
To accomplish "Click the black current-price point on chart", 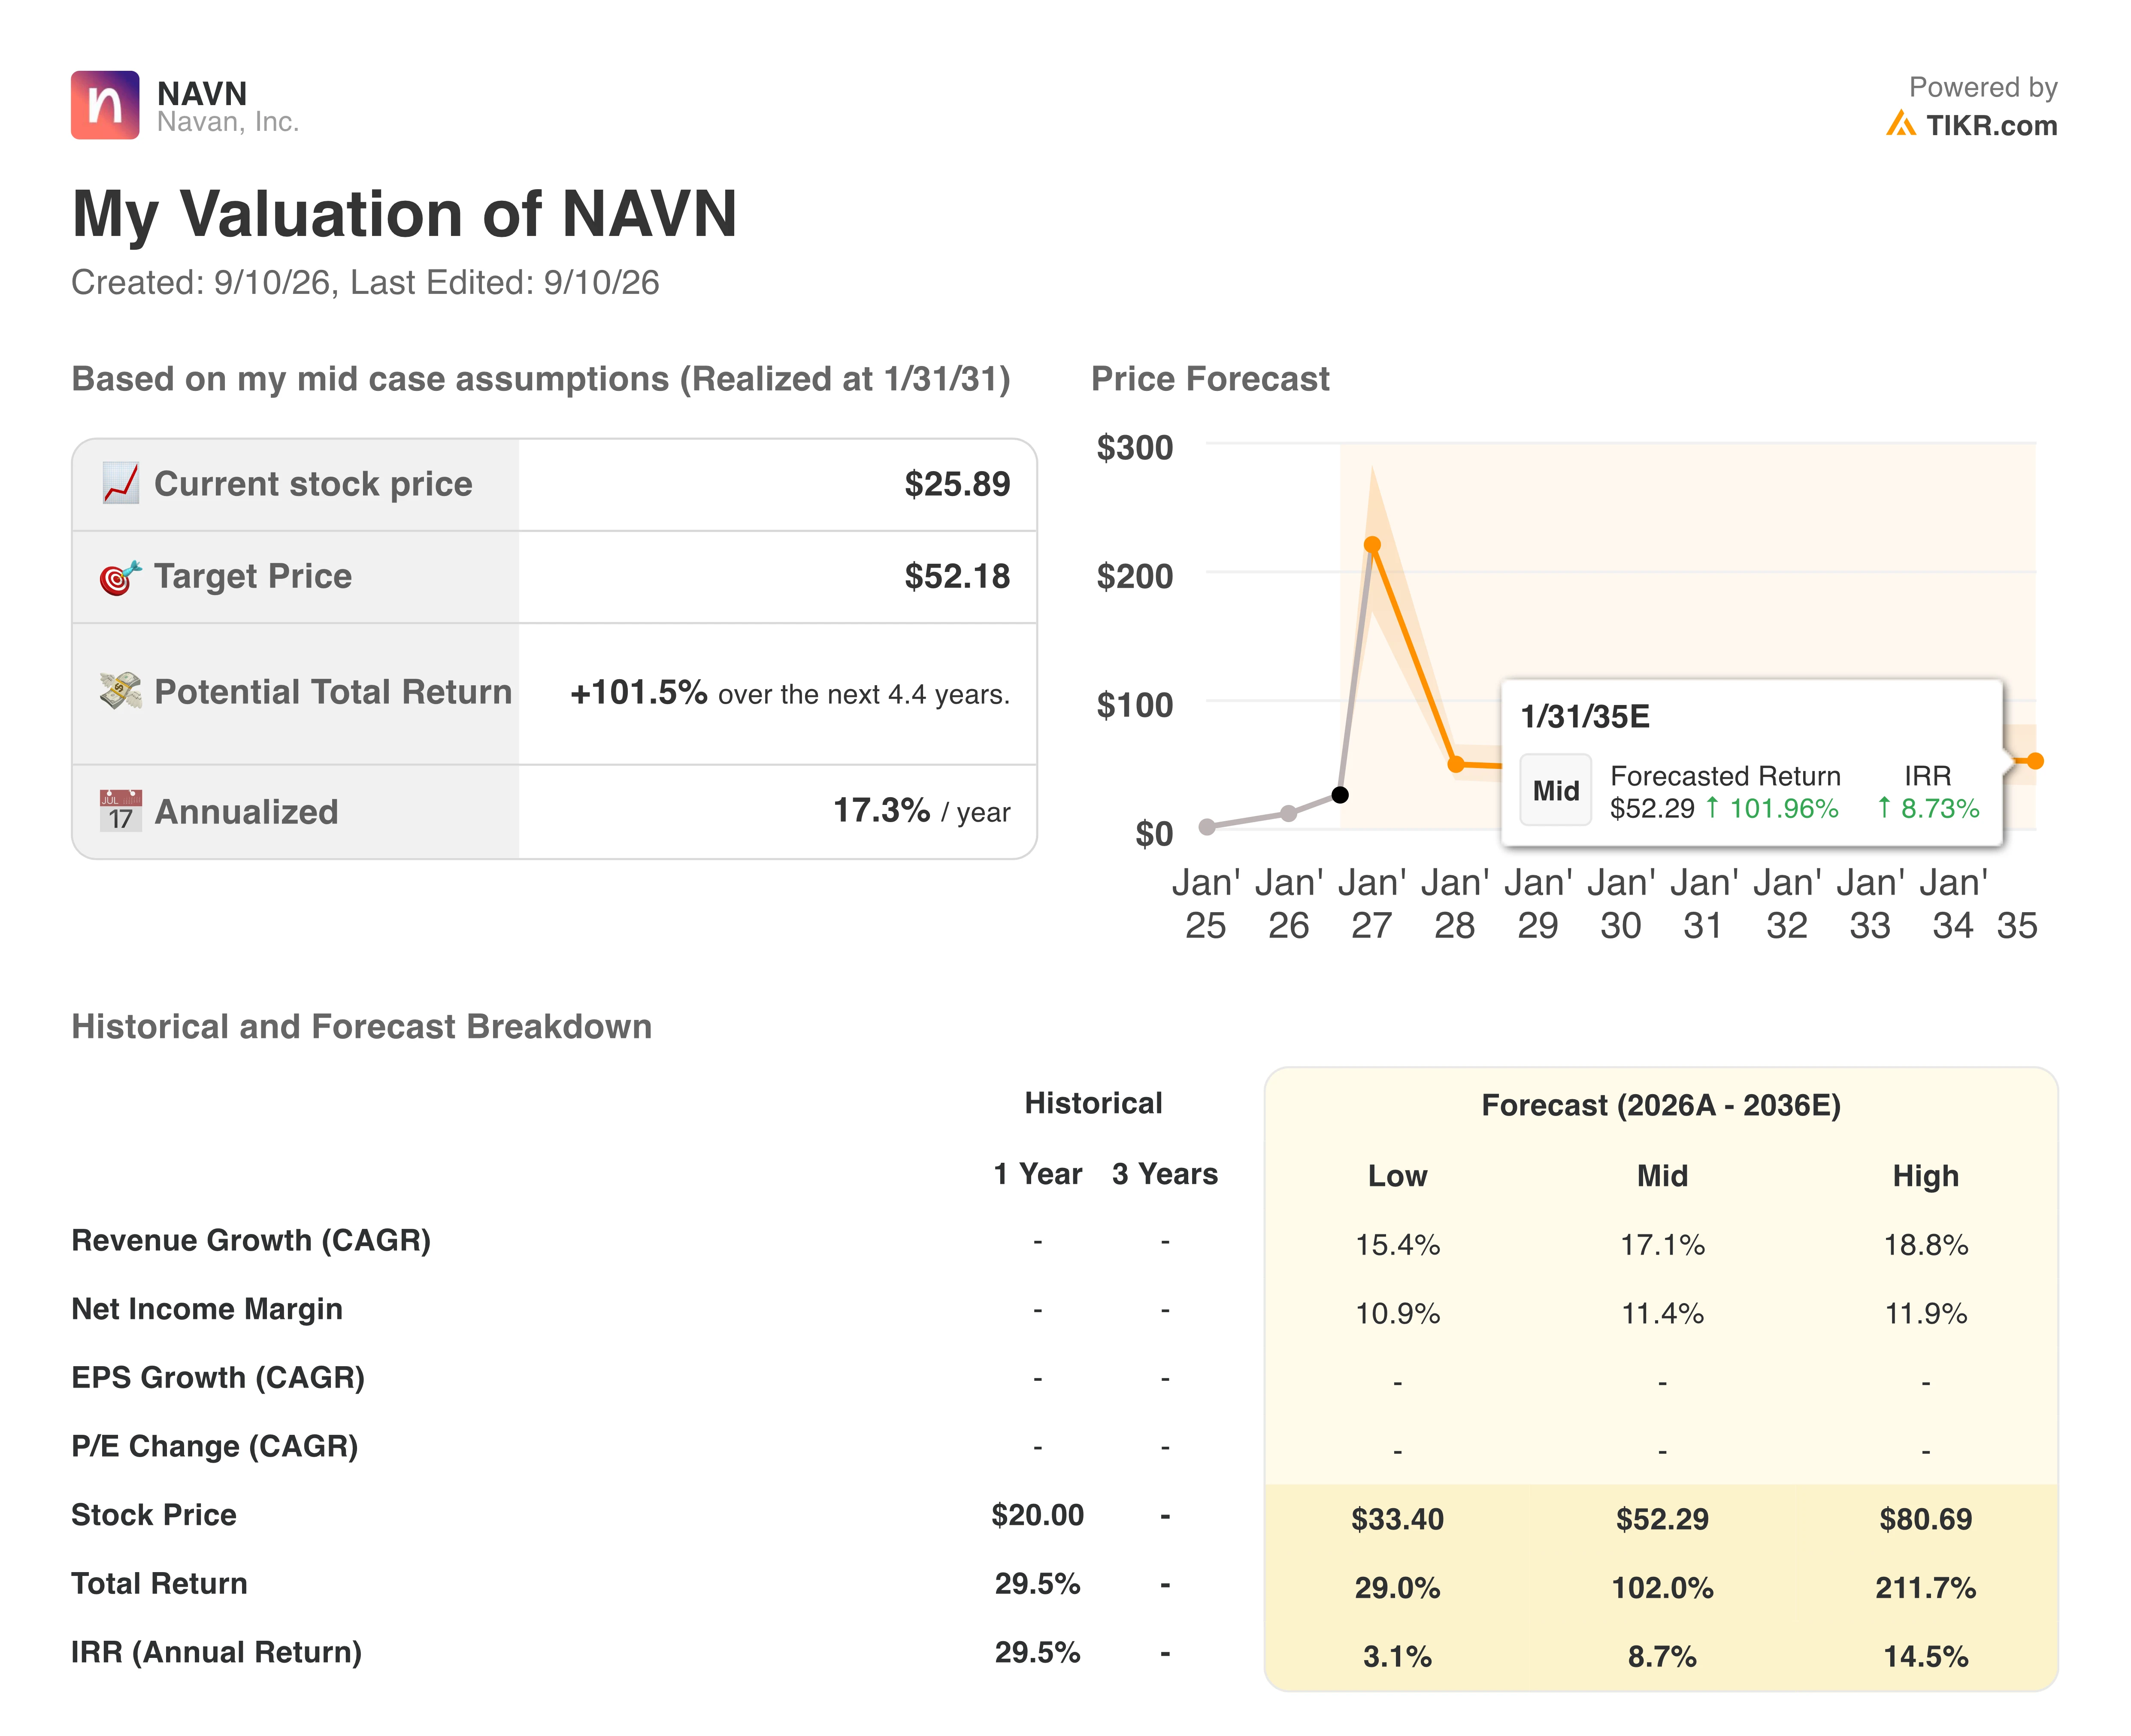I will click(x=1340, y=795).
